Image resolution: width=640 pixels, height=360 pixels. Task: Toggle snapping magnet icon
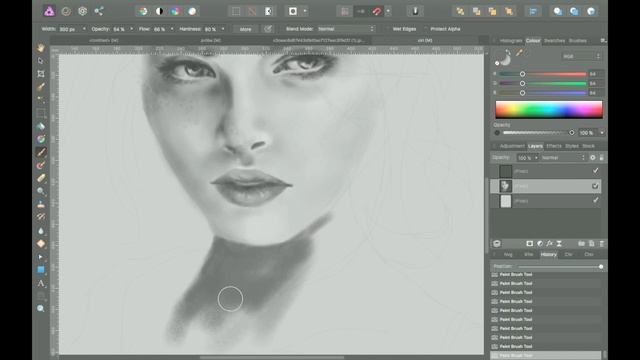[377, 11]
